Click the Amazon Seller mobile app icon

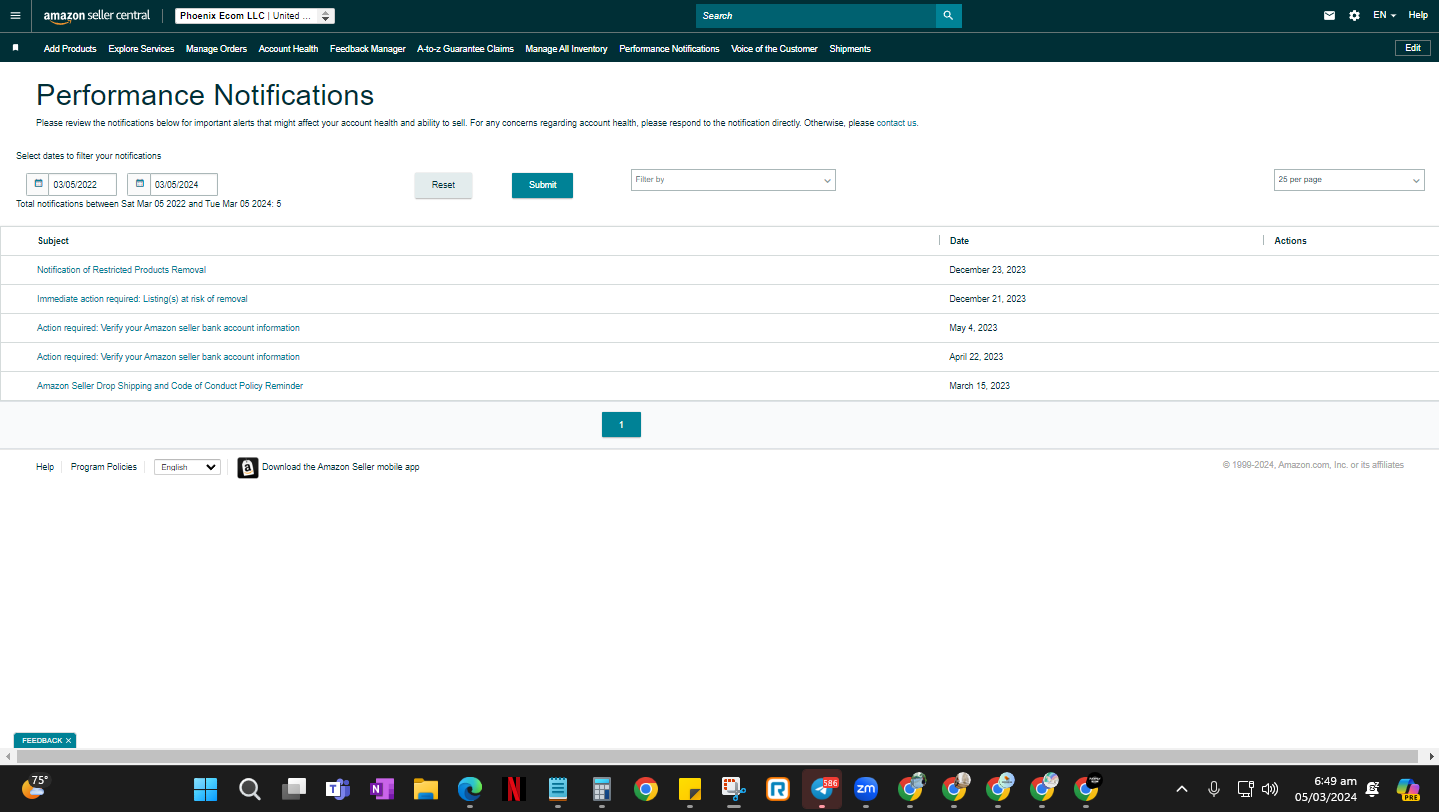point(248,467)
